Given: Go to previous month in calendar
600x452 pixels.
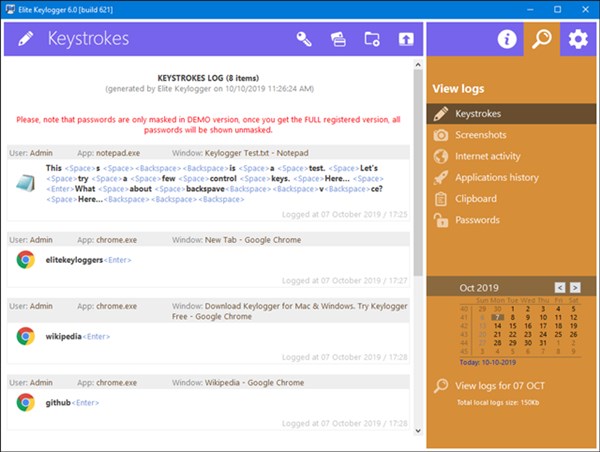Looking at the screenshot, I should 560,287.
